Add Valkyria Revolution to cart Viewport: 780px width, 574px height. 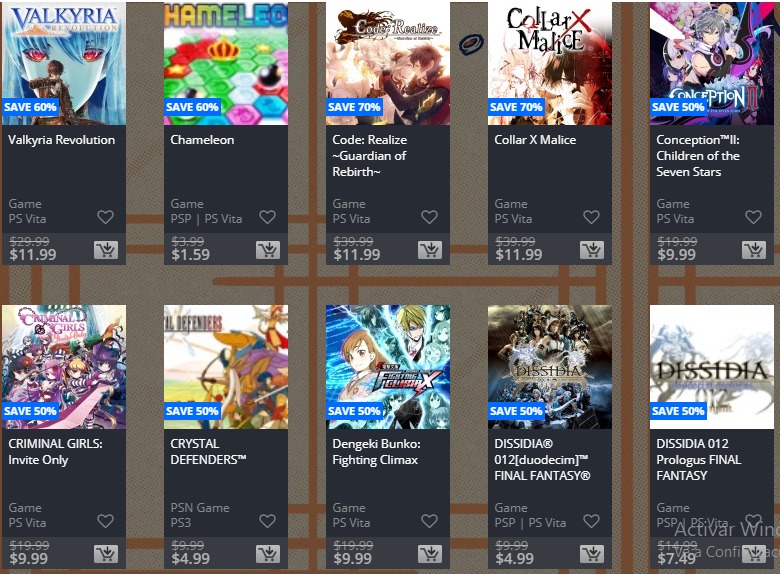click(x=106, y=250)
